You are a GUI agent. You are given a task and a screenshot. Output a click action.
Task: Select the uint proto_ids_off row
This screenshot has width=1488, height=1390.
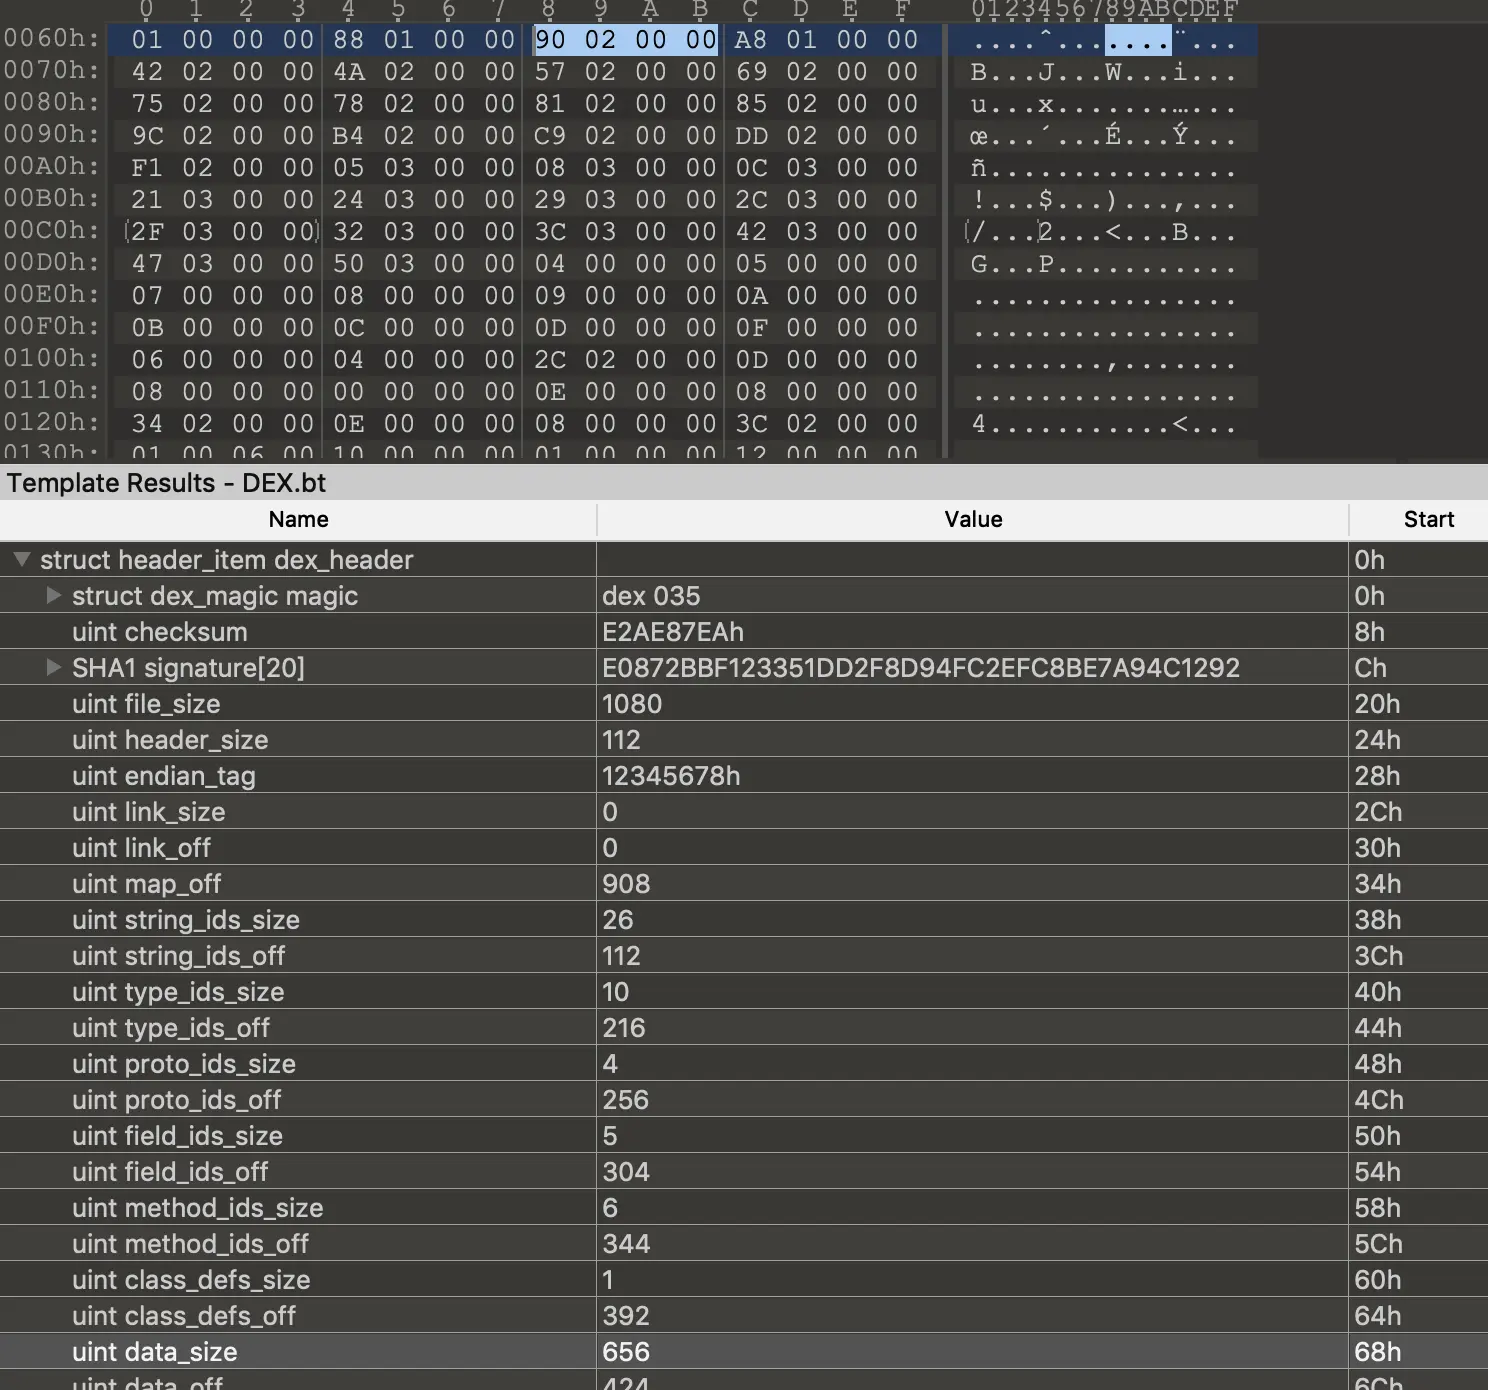pos(744,1100)
